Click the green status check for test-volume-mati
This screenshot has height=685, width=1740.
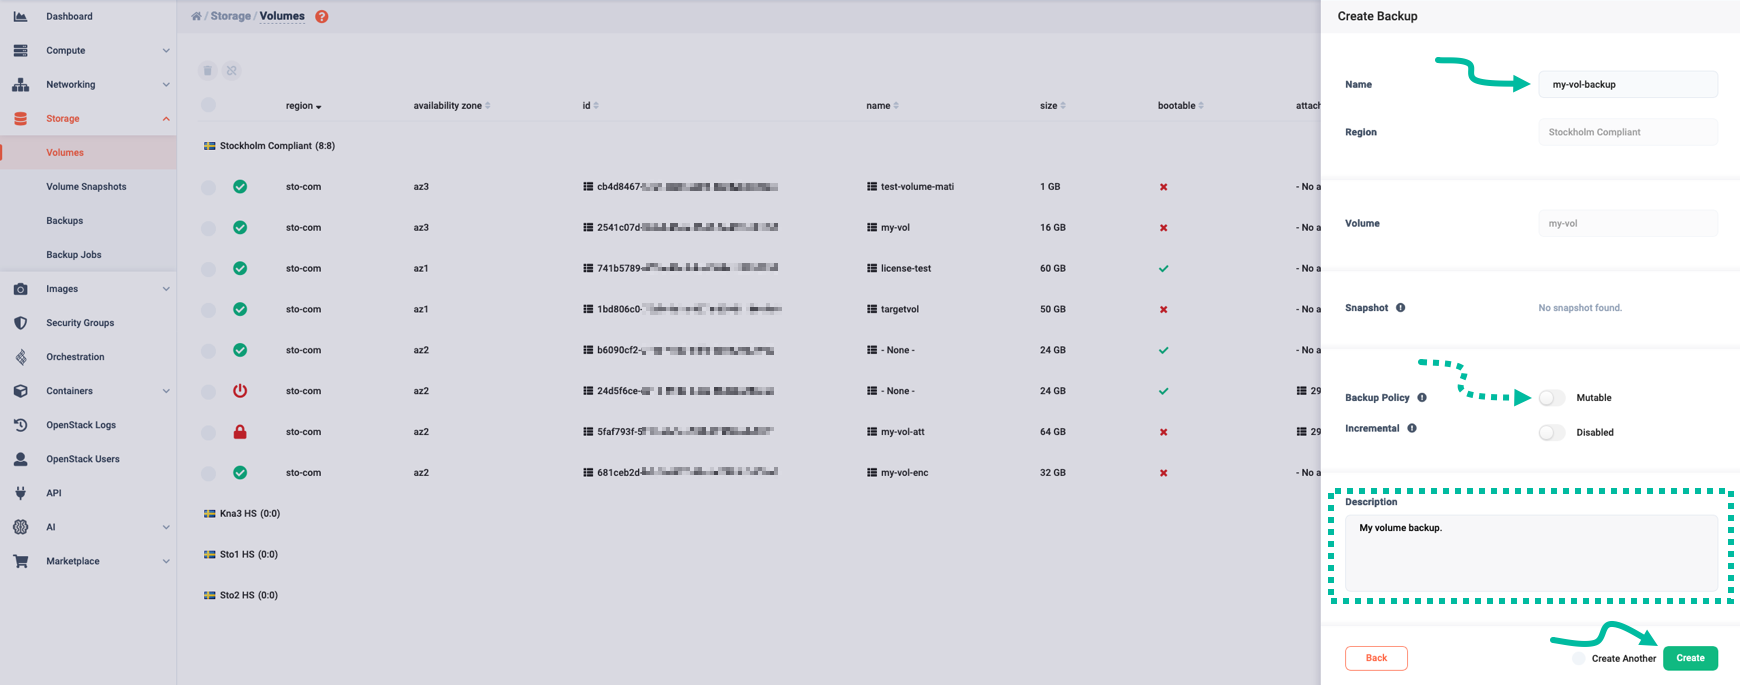pyautogui.click(x=240, y=187)
